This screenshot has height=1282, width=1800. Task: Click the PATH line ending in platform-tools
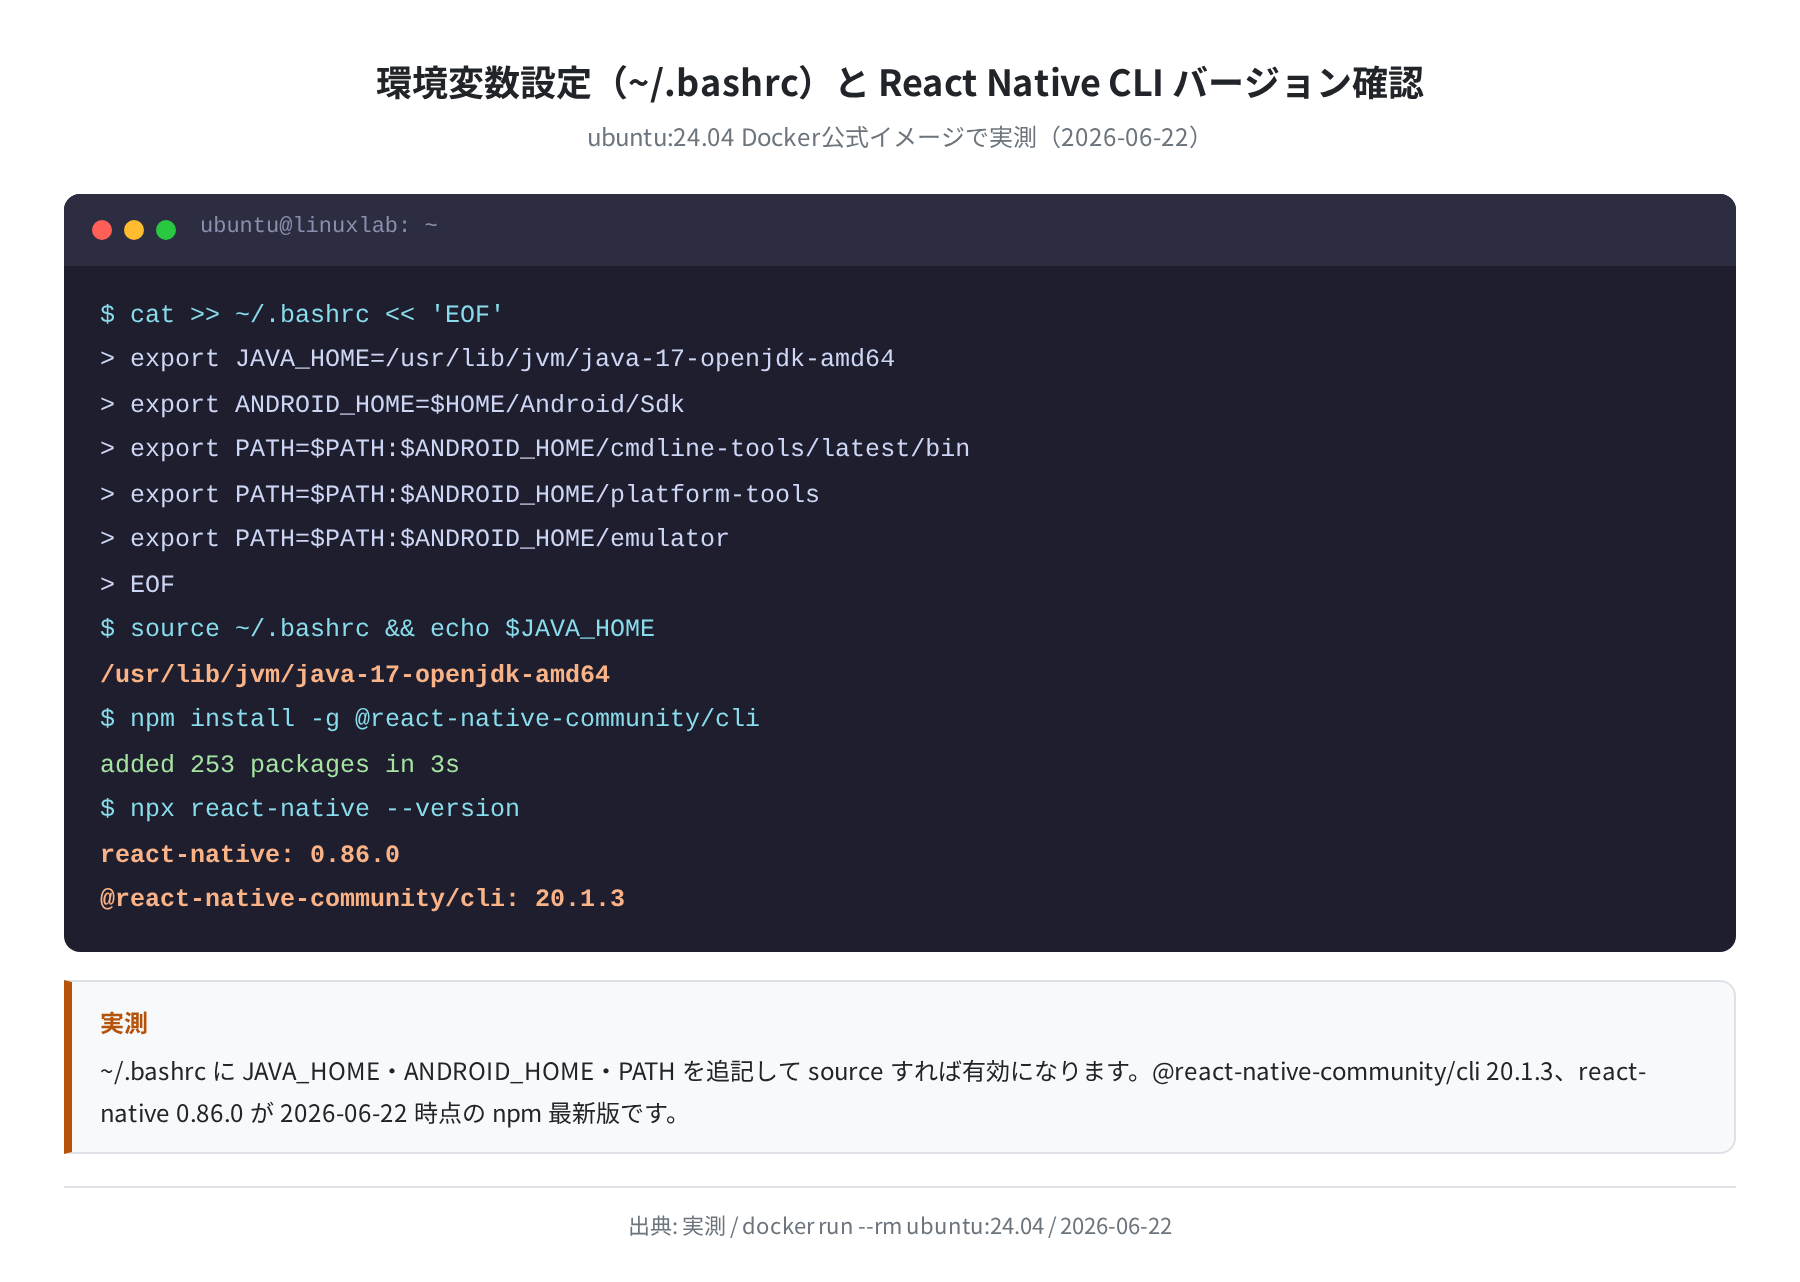460,495
